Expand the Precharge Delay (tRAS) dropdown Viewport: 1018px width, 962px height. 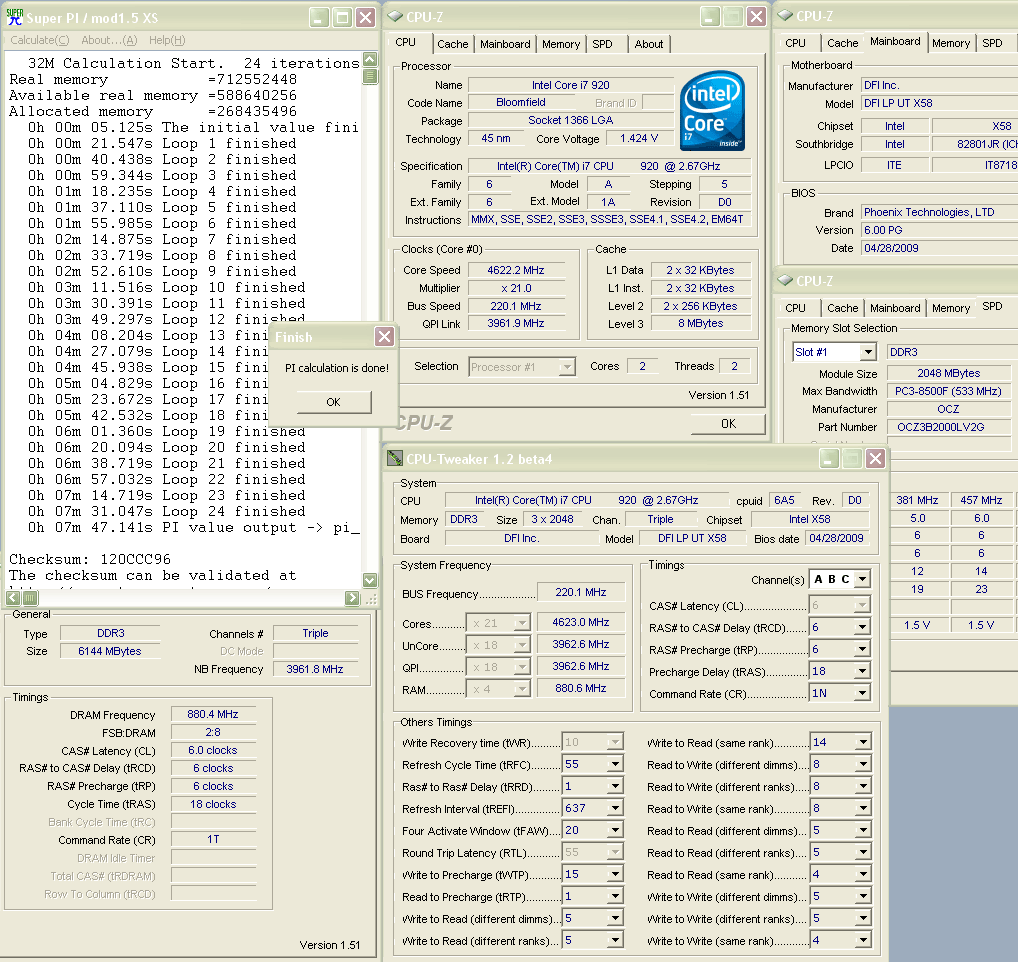(x=862, y=671)
